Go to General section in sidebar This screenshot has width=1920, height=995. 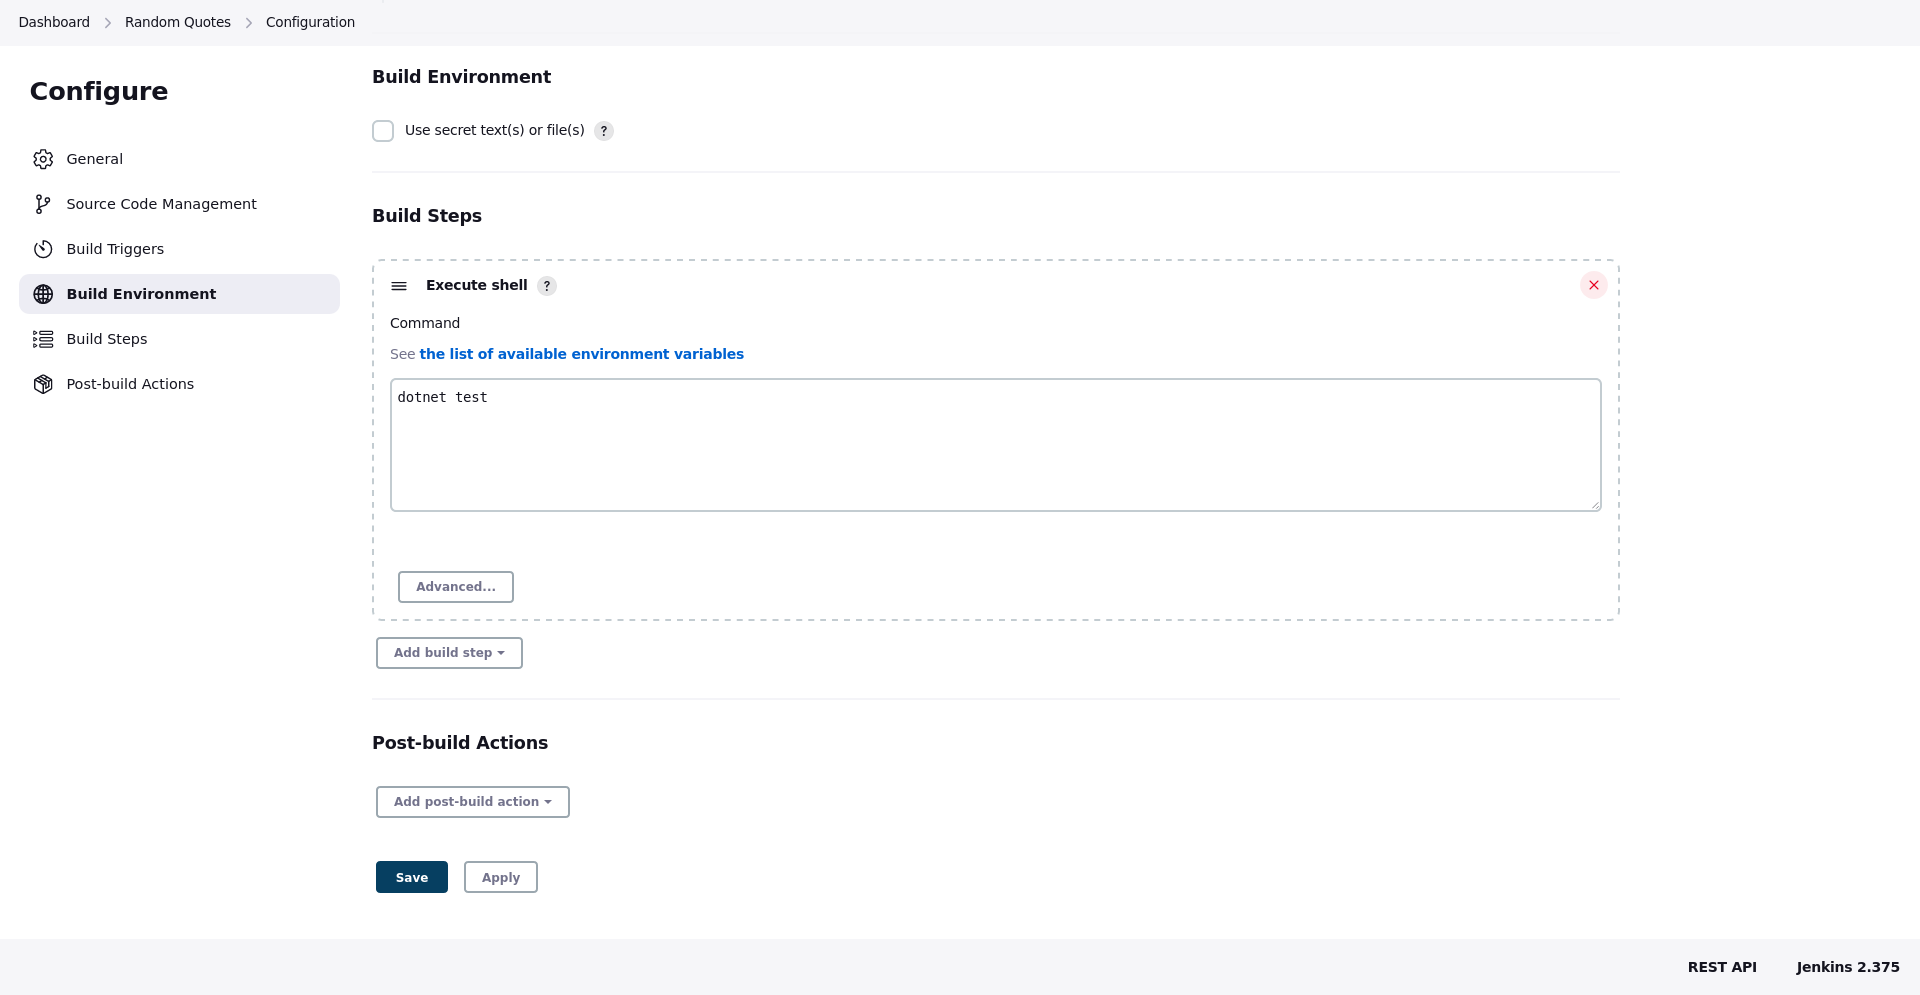point(179,159)
